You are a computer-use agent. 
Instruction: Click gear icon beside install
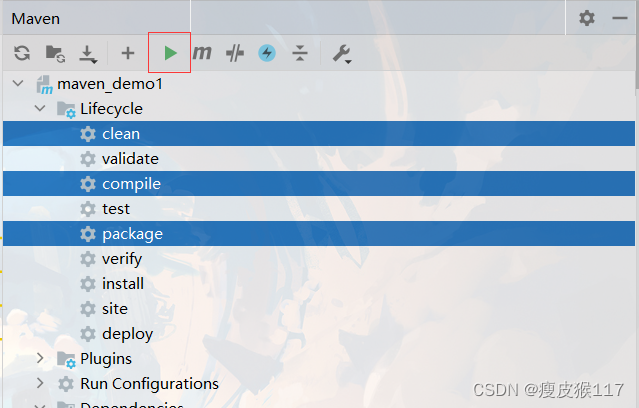pos(88,284)
